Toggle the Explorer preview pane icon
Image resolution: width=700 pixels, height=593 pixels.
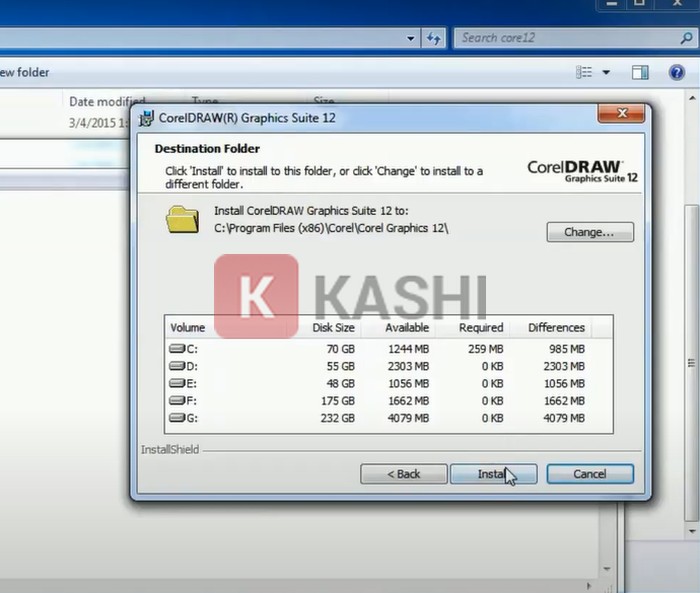coord(641,72)
